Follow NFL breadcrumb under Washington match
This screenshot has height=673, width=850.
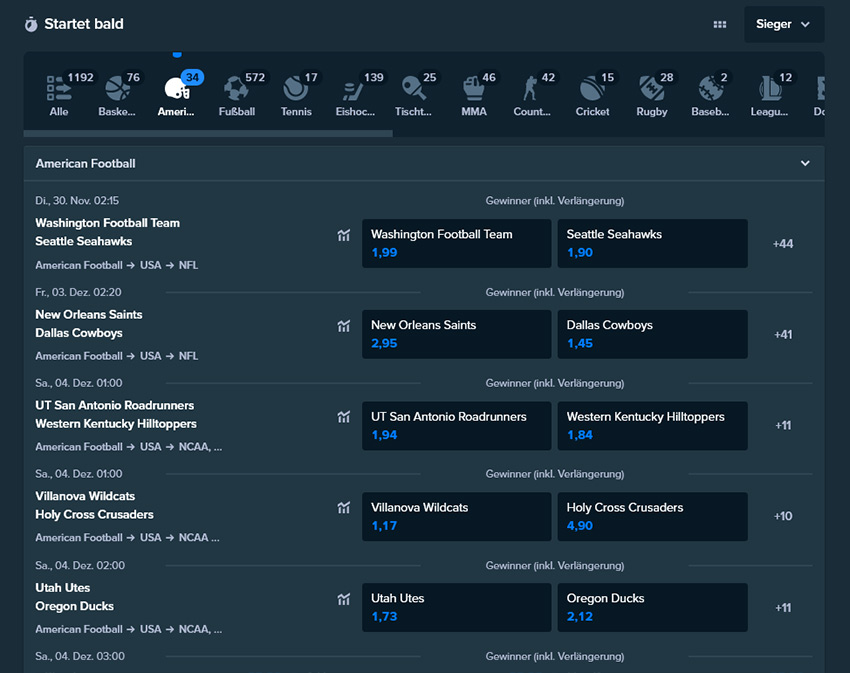(x=188, y=265)
